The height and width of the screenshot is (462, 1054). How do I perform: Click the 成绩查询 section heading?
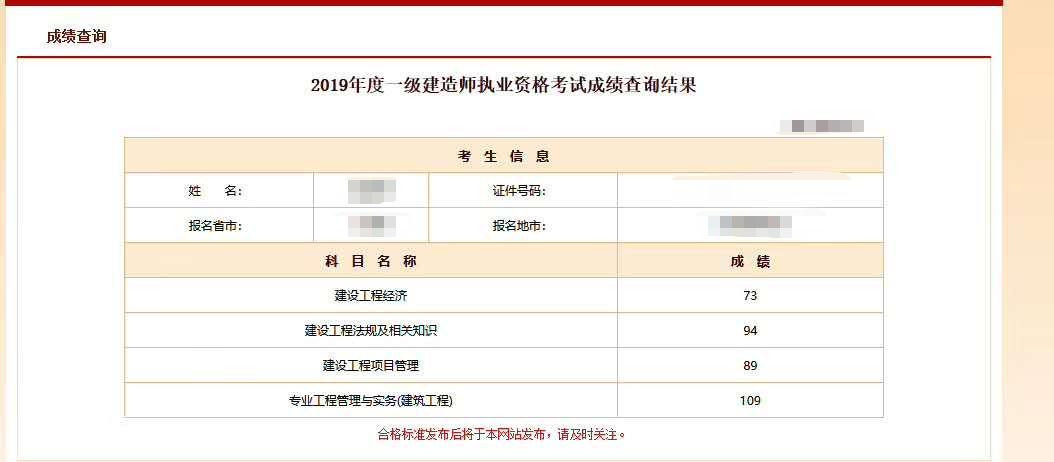click(x=76, y=36)
